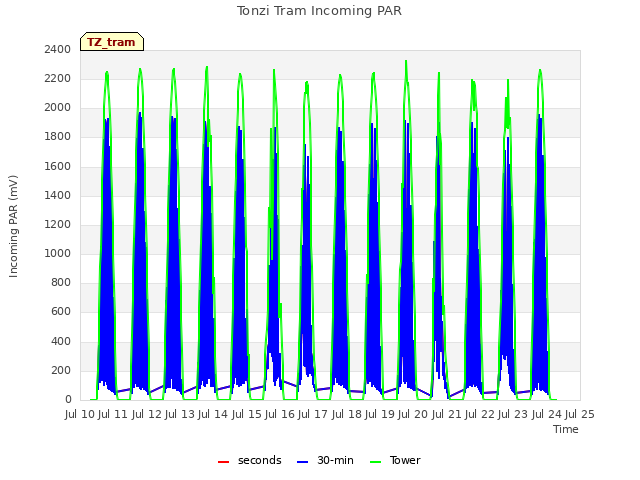Click the x-axis title Time
Viewport: 640px width, 480px height.
click(x=566, y=429)
